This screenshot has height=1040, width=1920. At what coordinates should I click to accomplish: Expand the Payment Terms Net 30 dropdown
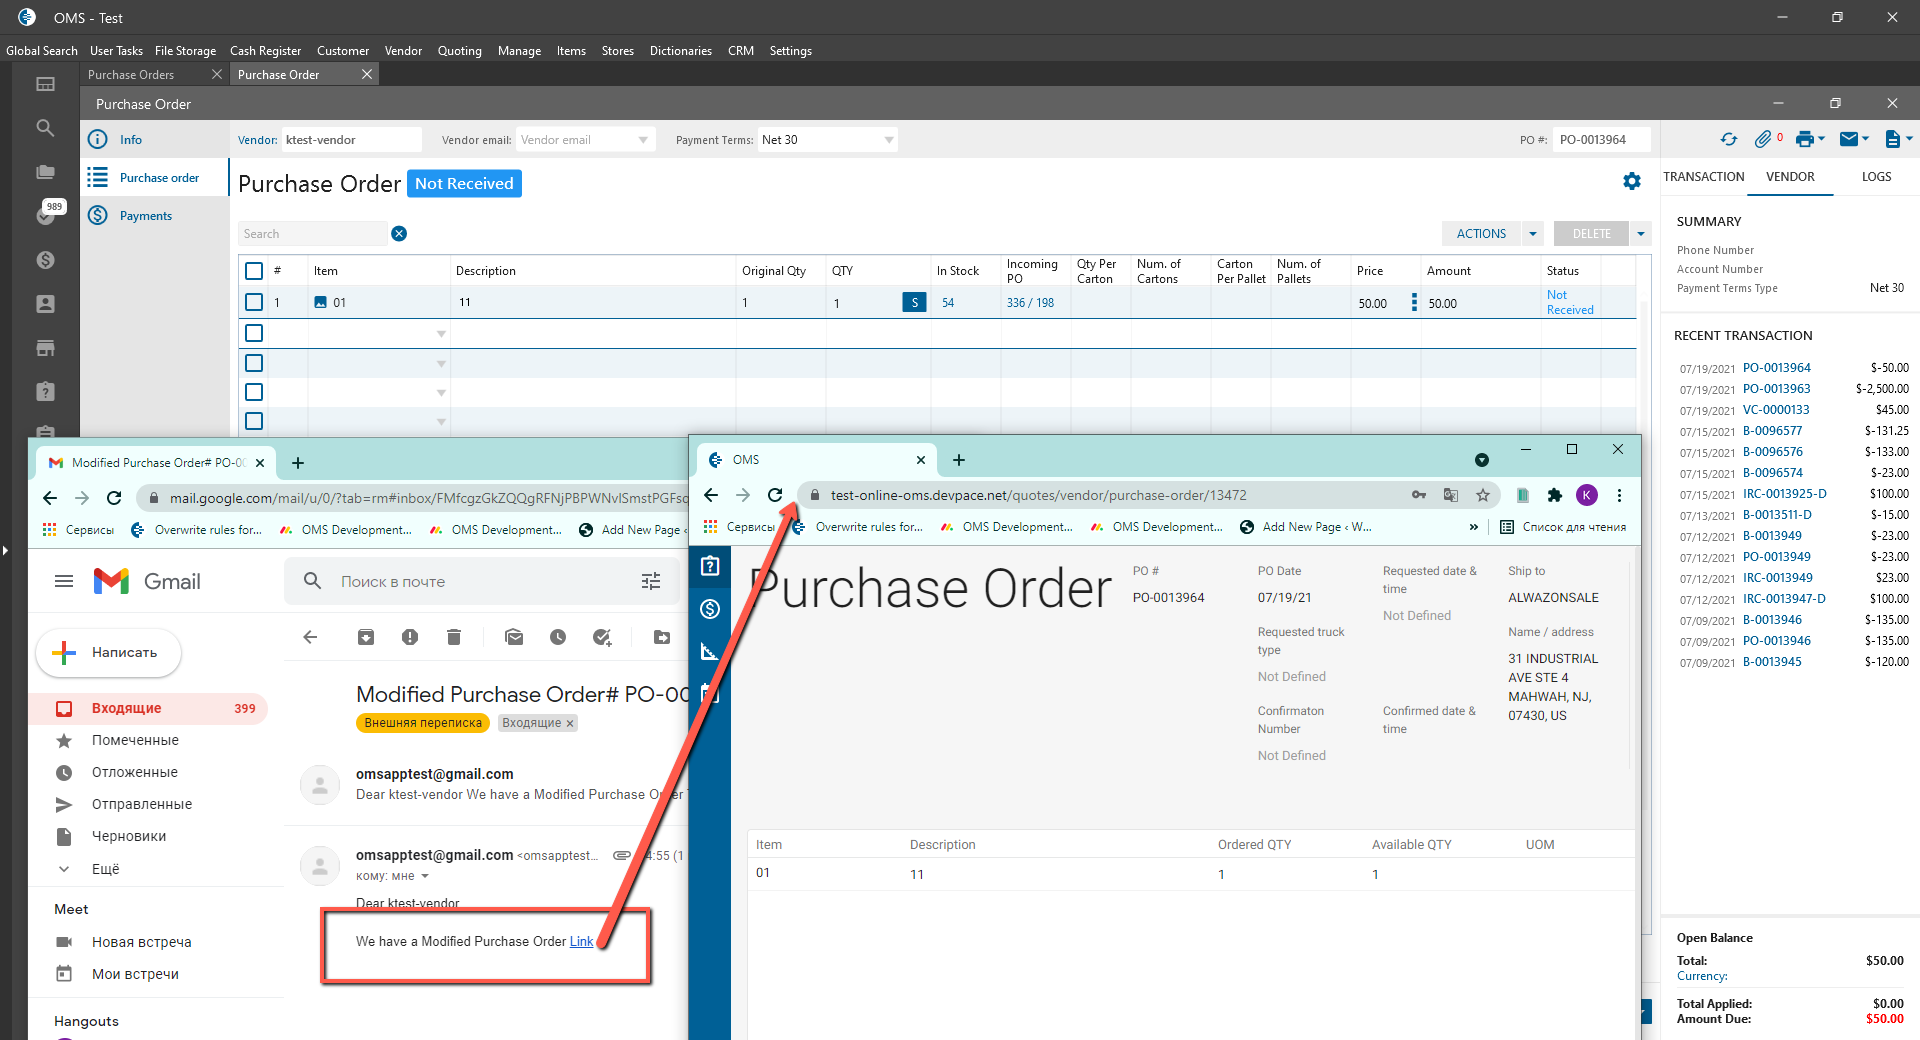(x=889, y=140)
